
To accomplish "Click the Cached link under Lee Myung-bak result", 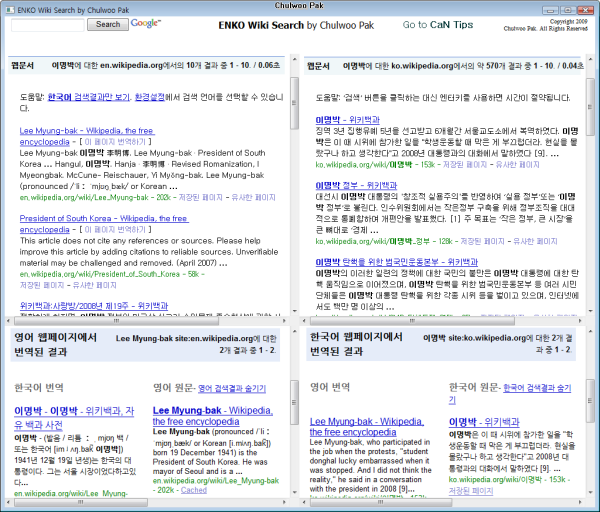I will 194,490.
